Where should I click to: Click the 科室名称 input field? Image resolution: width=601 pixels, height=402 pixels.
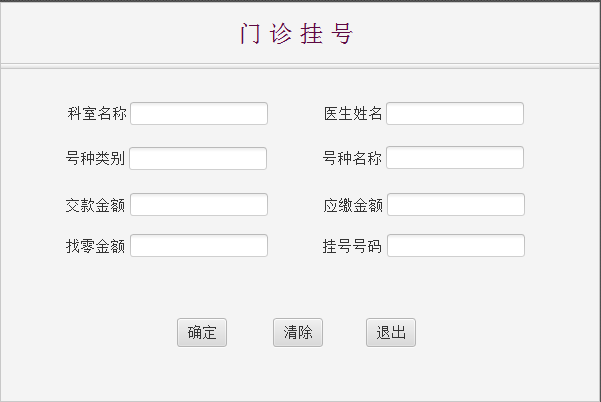coord(199,114)
